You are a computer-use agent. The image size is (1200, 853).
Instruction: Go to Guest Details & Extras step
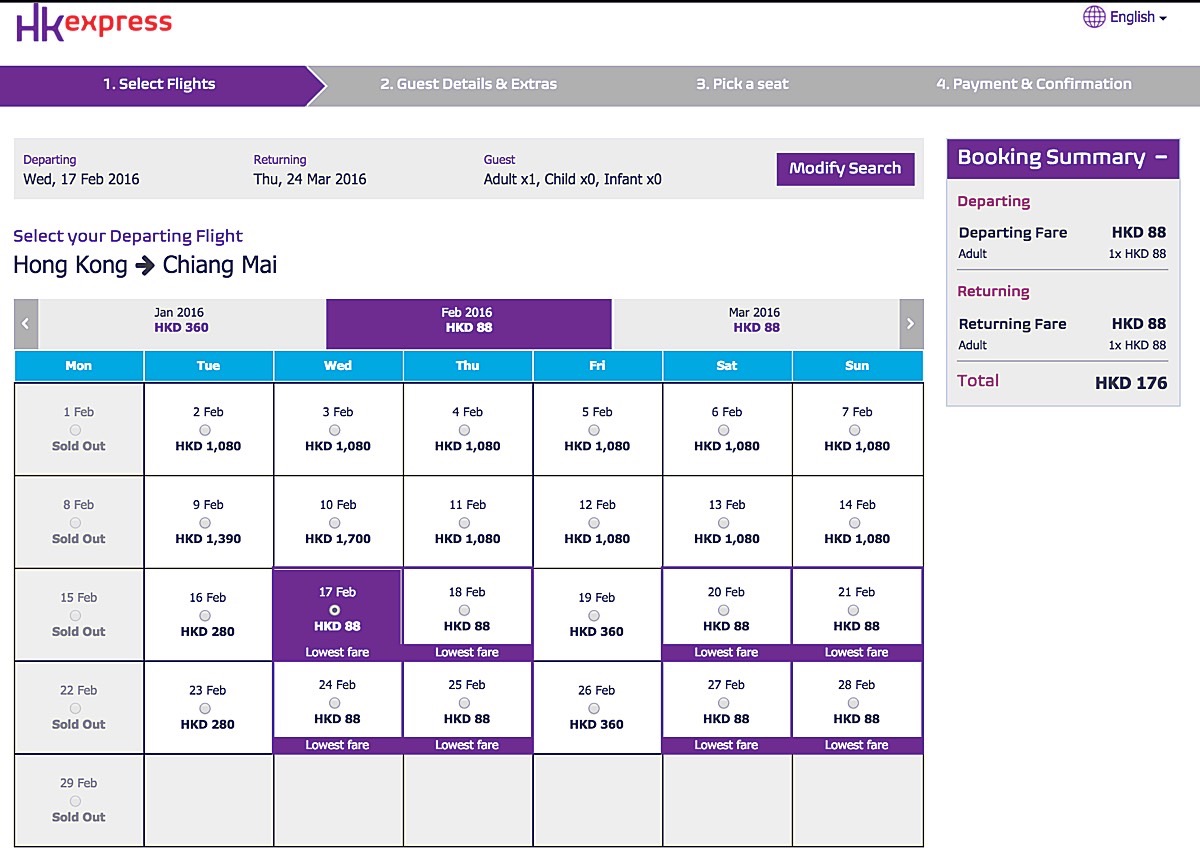click(468, 84)
